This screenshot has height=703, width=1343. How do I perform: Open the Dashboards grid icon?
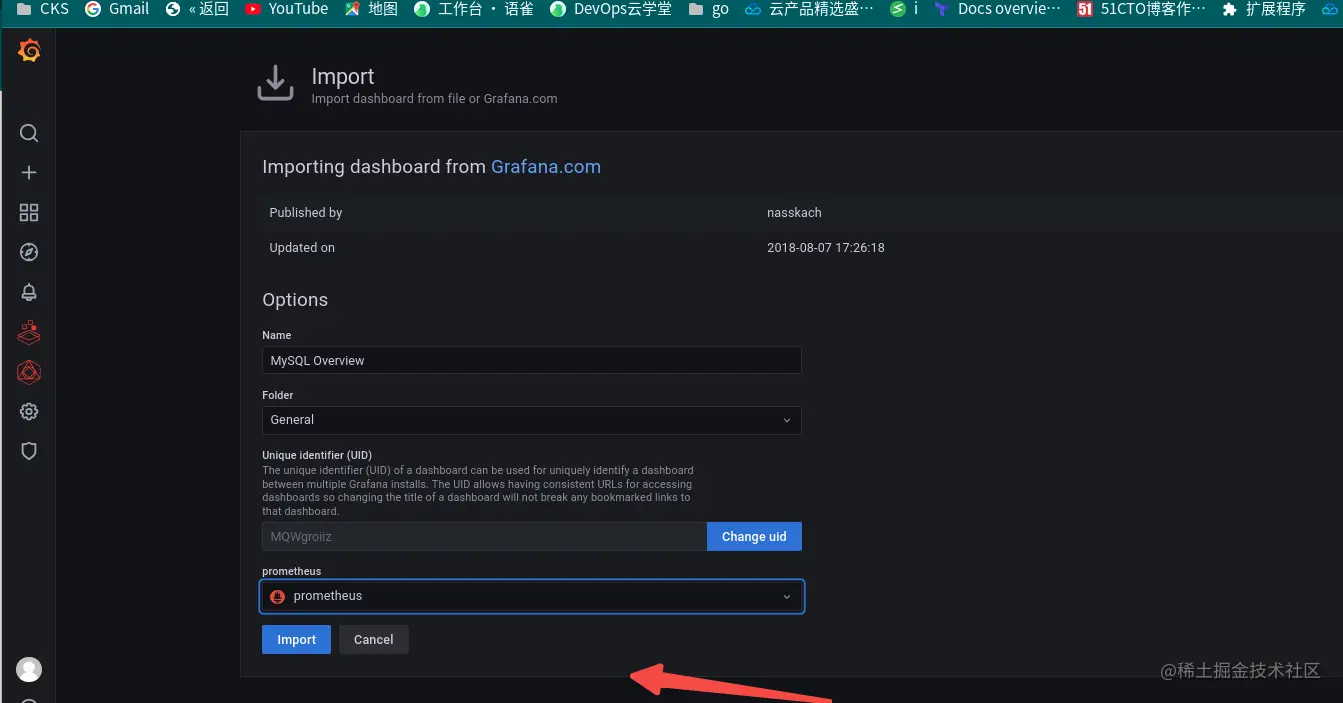tap(29, 212)
